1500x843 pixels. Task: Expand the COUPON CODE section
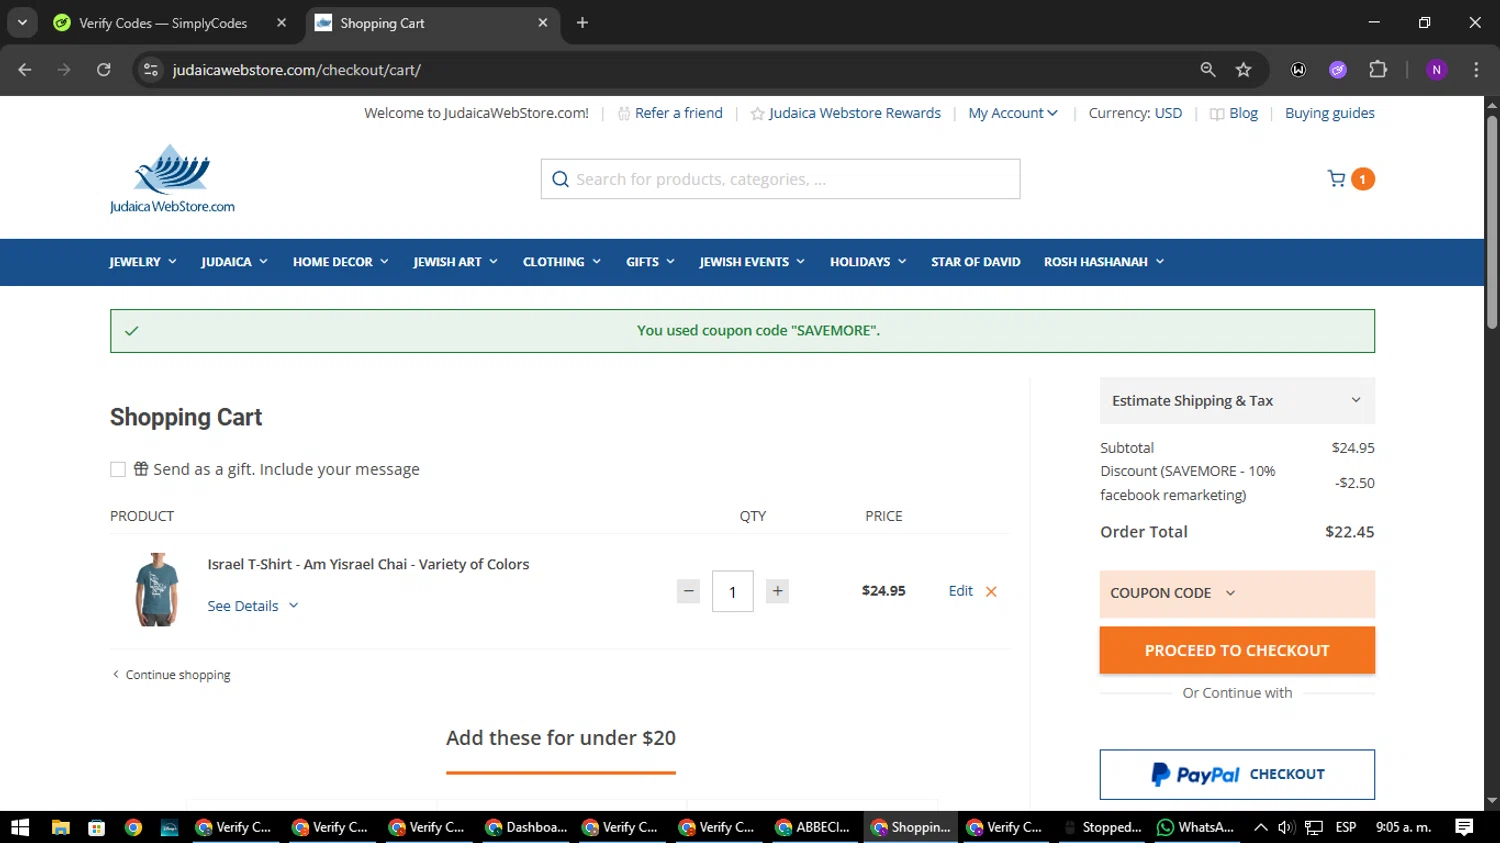click(x=1237, y=593)
